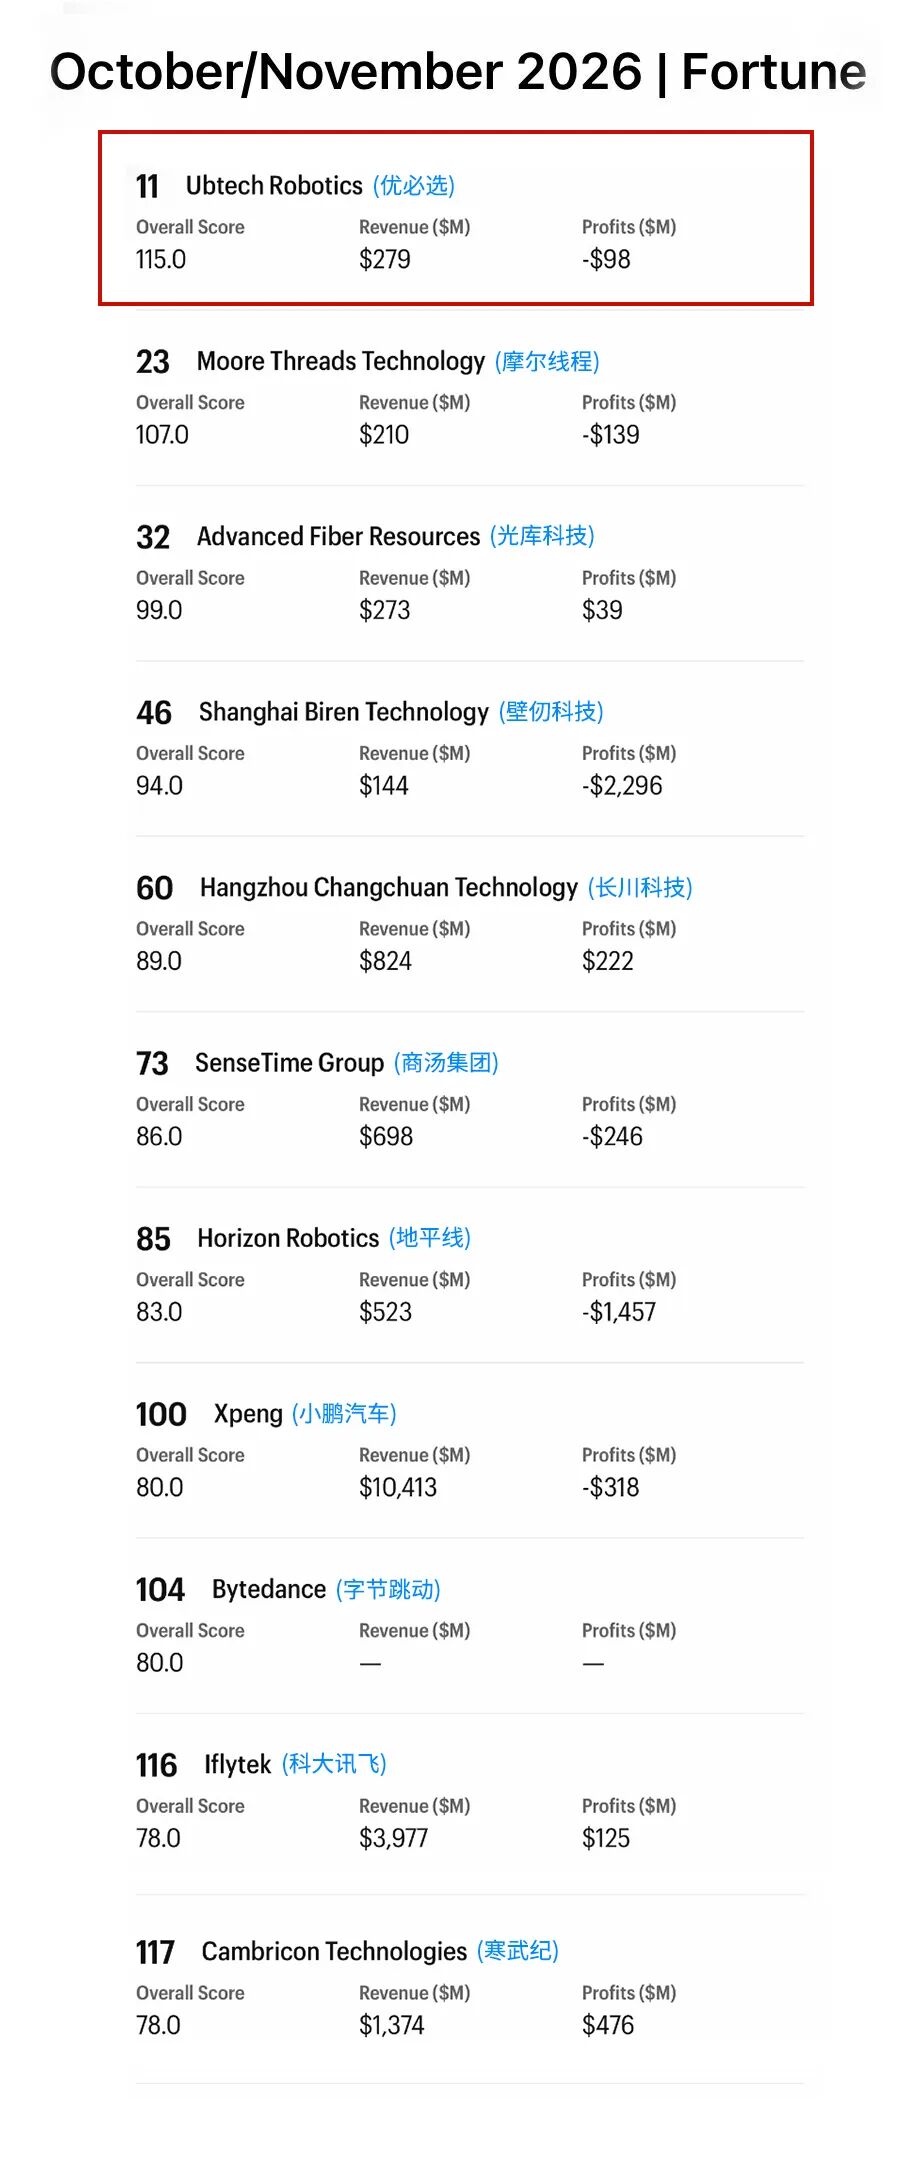The width and height of the screenshot is (912, 2171).
Task: Click the 小鹏汽车 Chinese name link
Action: [344, 1414]
